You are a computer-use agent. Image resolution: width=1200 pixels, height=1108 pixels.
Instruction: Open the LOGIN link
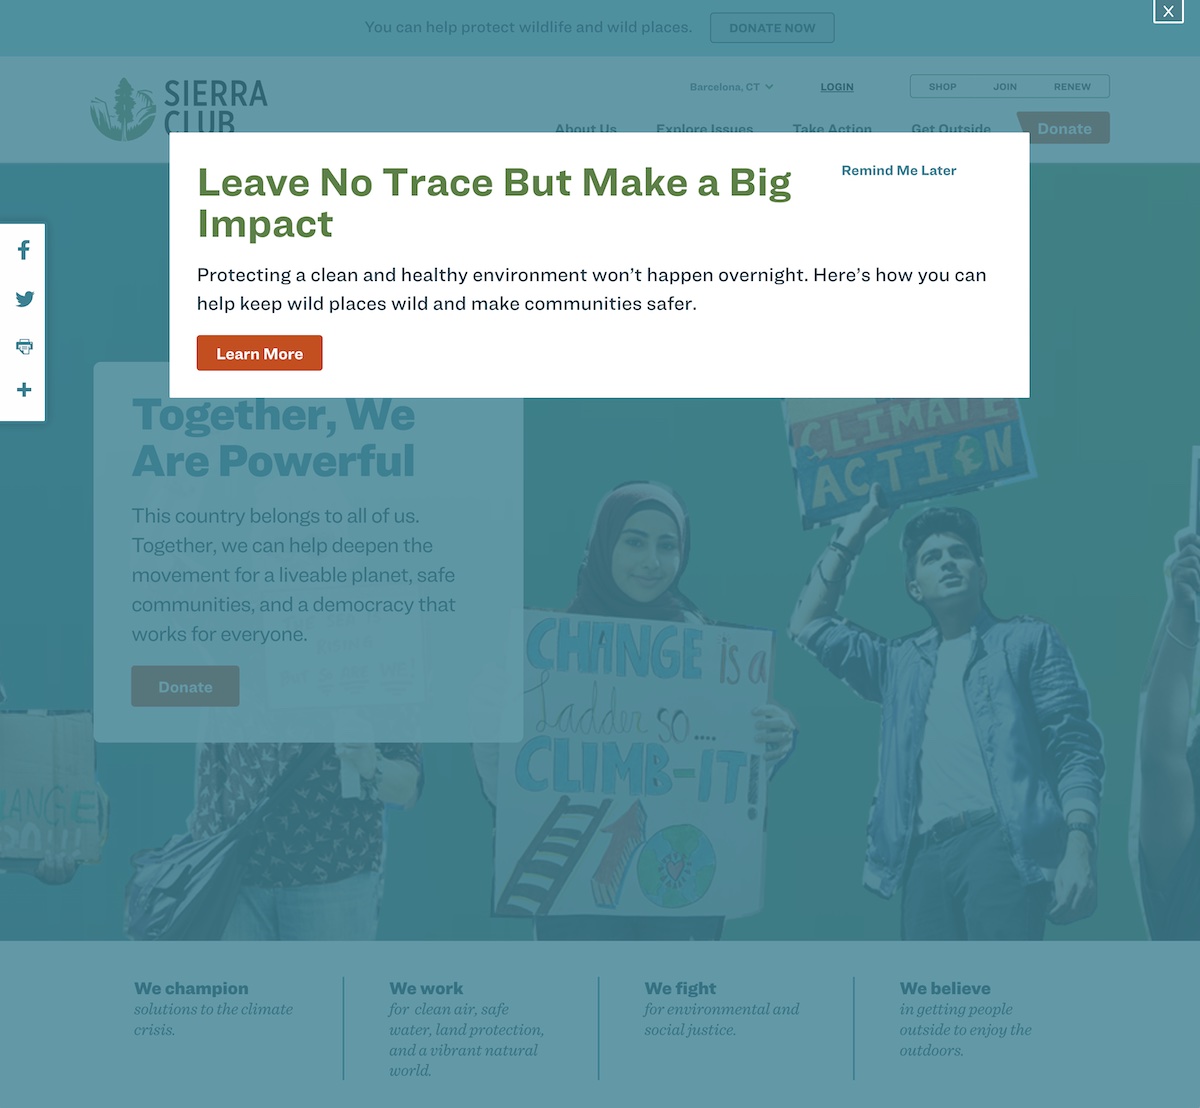(x=837, y=87)
